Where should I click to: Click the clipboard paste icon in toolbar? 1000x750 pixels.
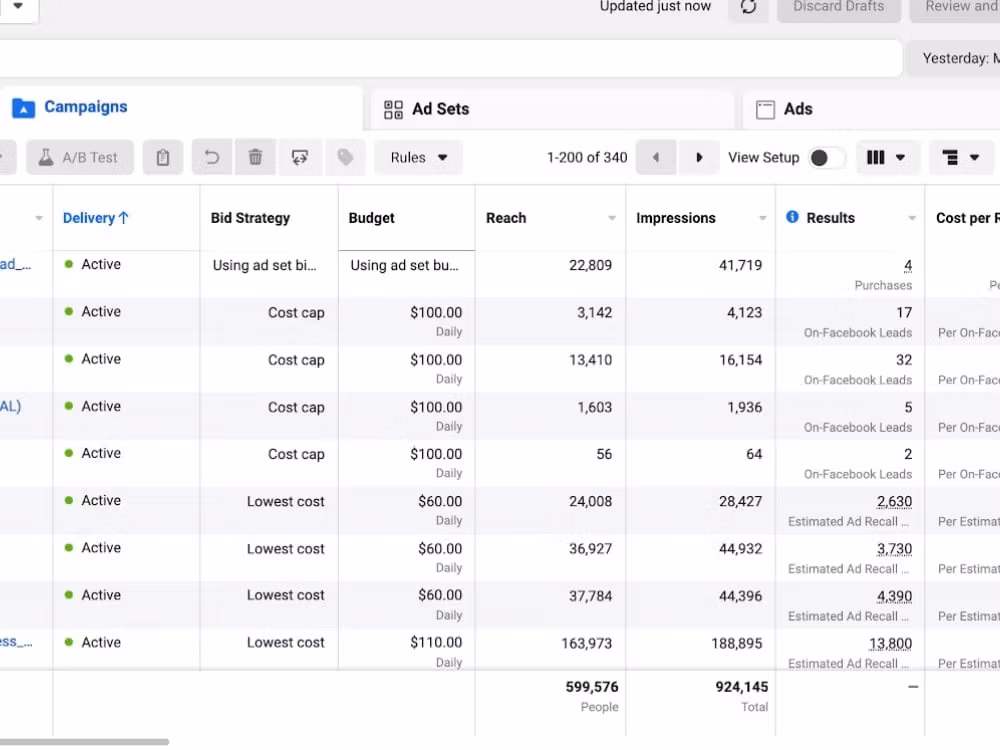163,158
